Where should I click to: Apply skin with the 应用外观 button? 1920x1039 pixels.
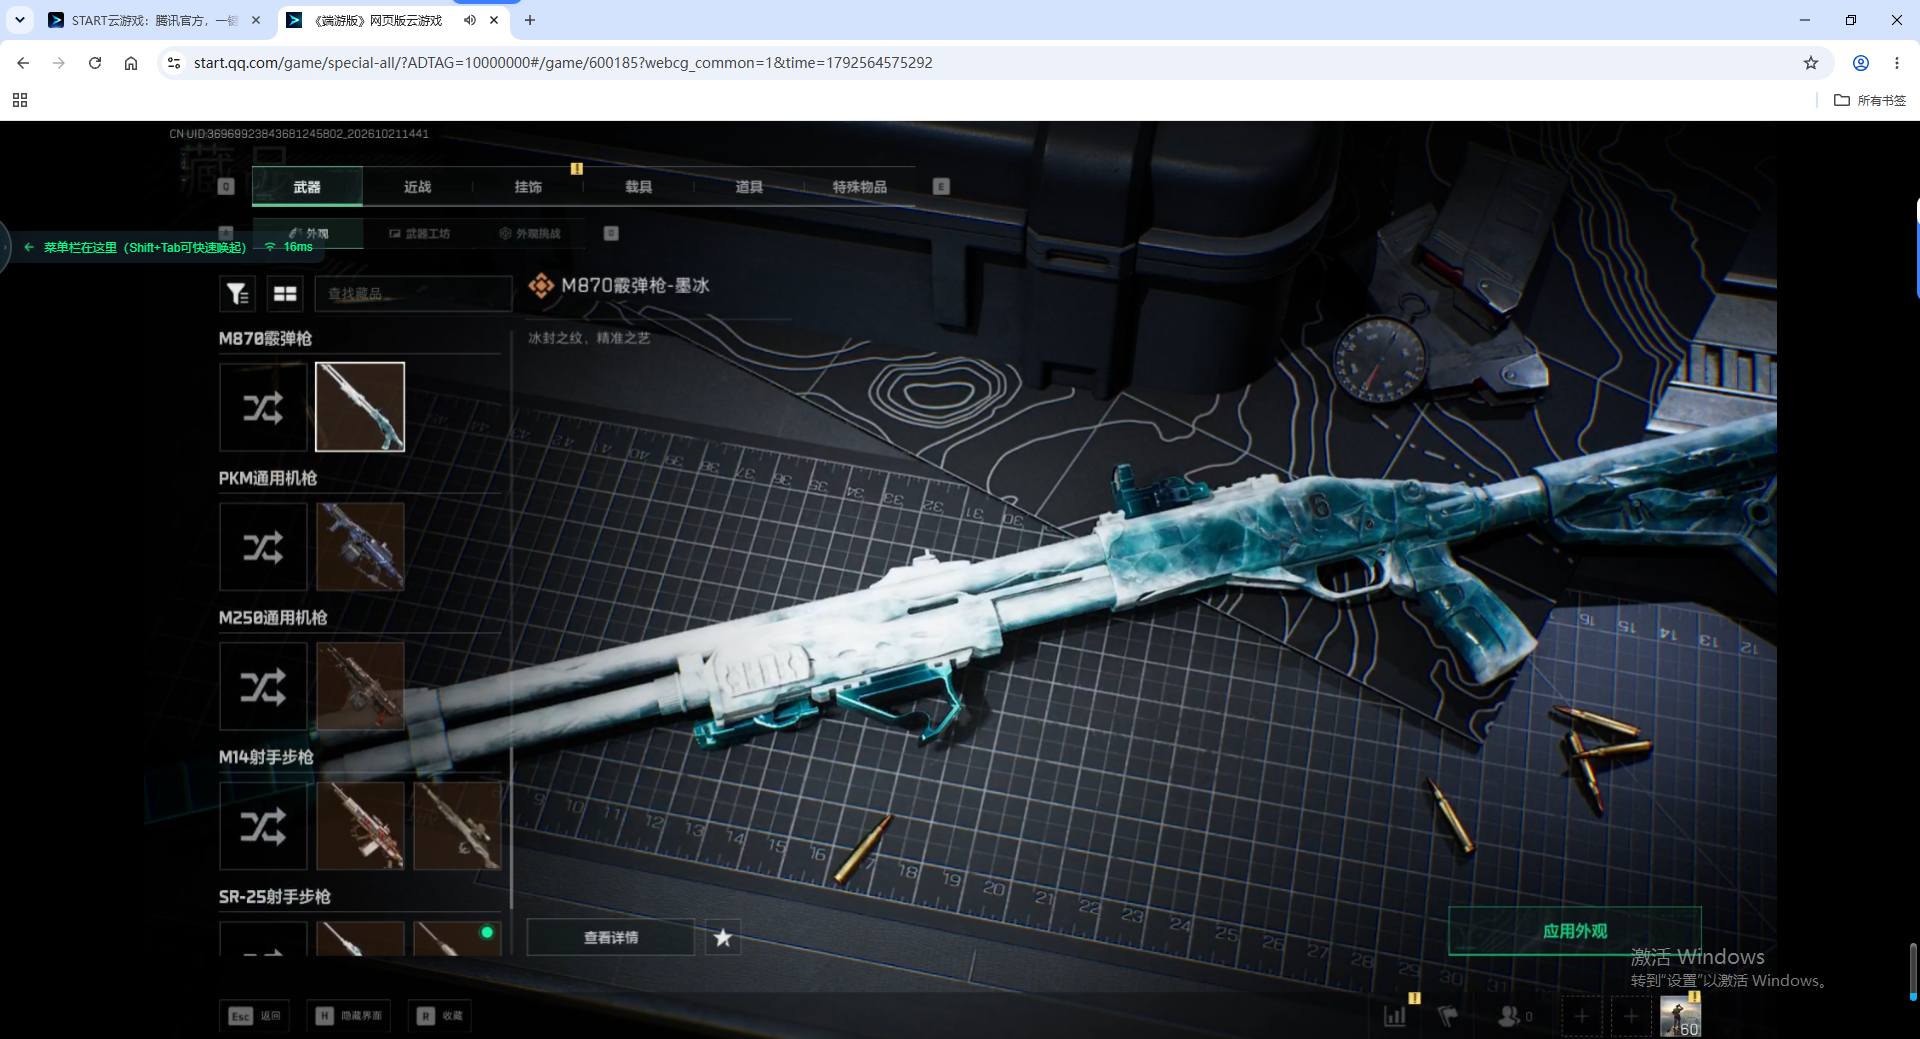pos(1575,931)
